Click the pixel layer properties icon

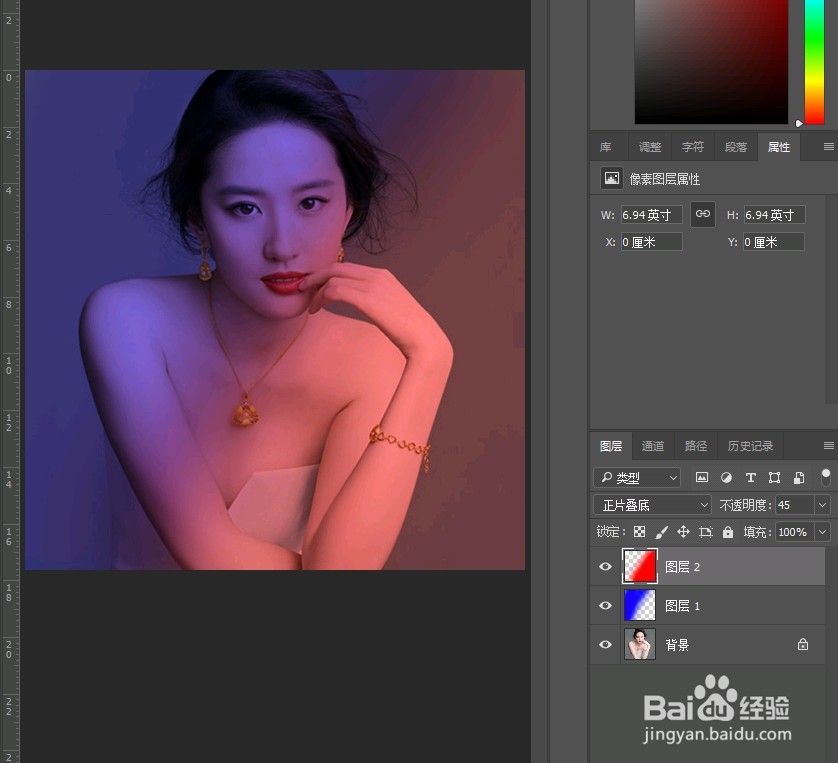612,178
